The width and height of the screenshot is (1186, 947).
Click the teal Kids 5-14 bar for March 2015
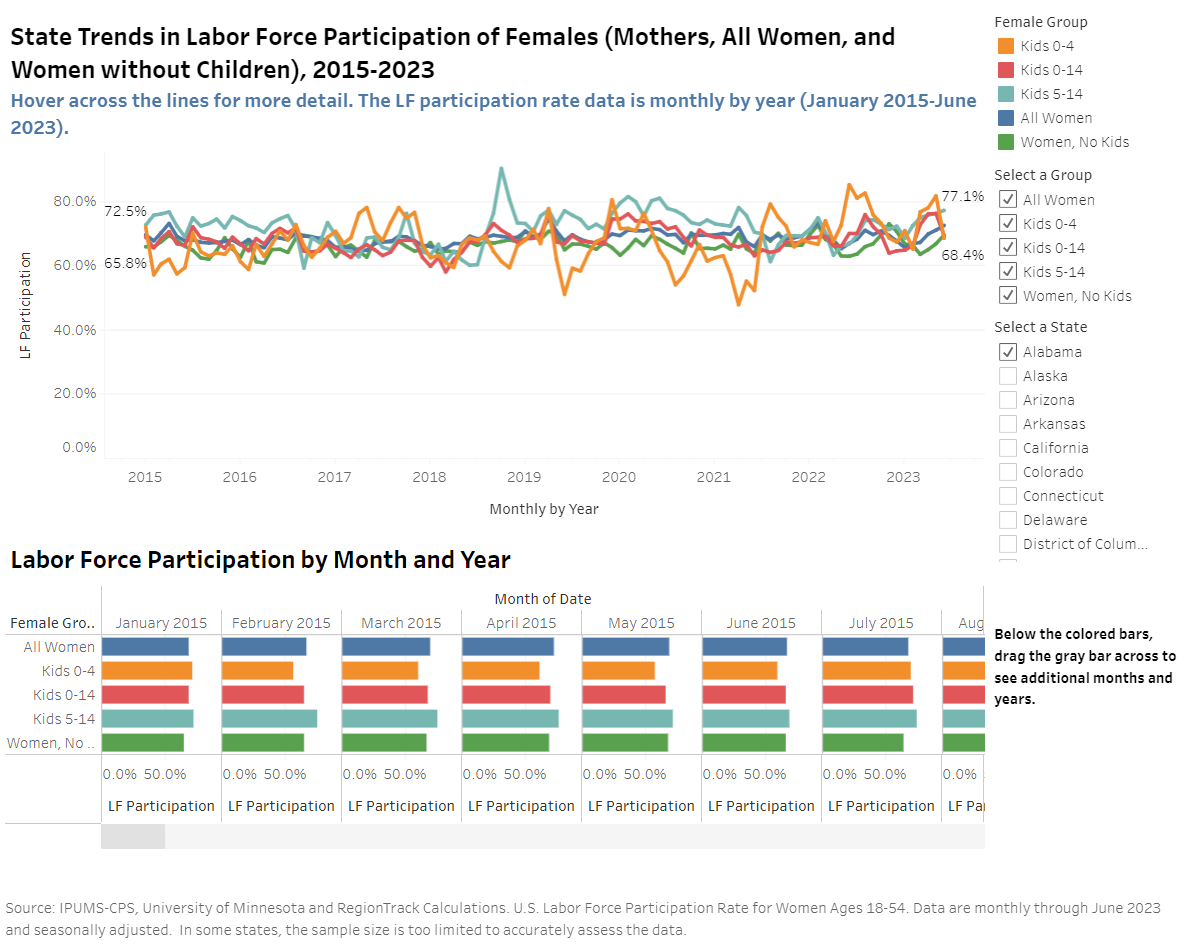pyautogui.click(x=389, y=719)
